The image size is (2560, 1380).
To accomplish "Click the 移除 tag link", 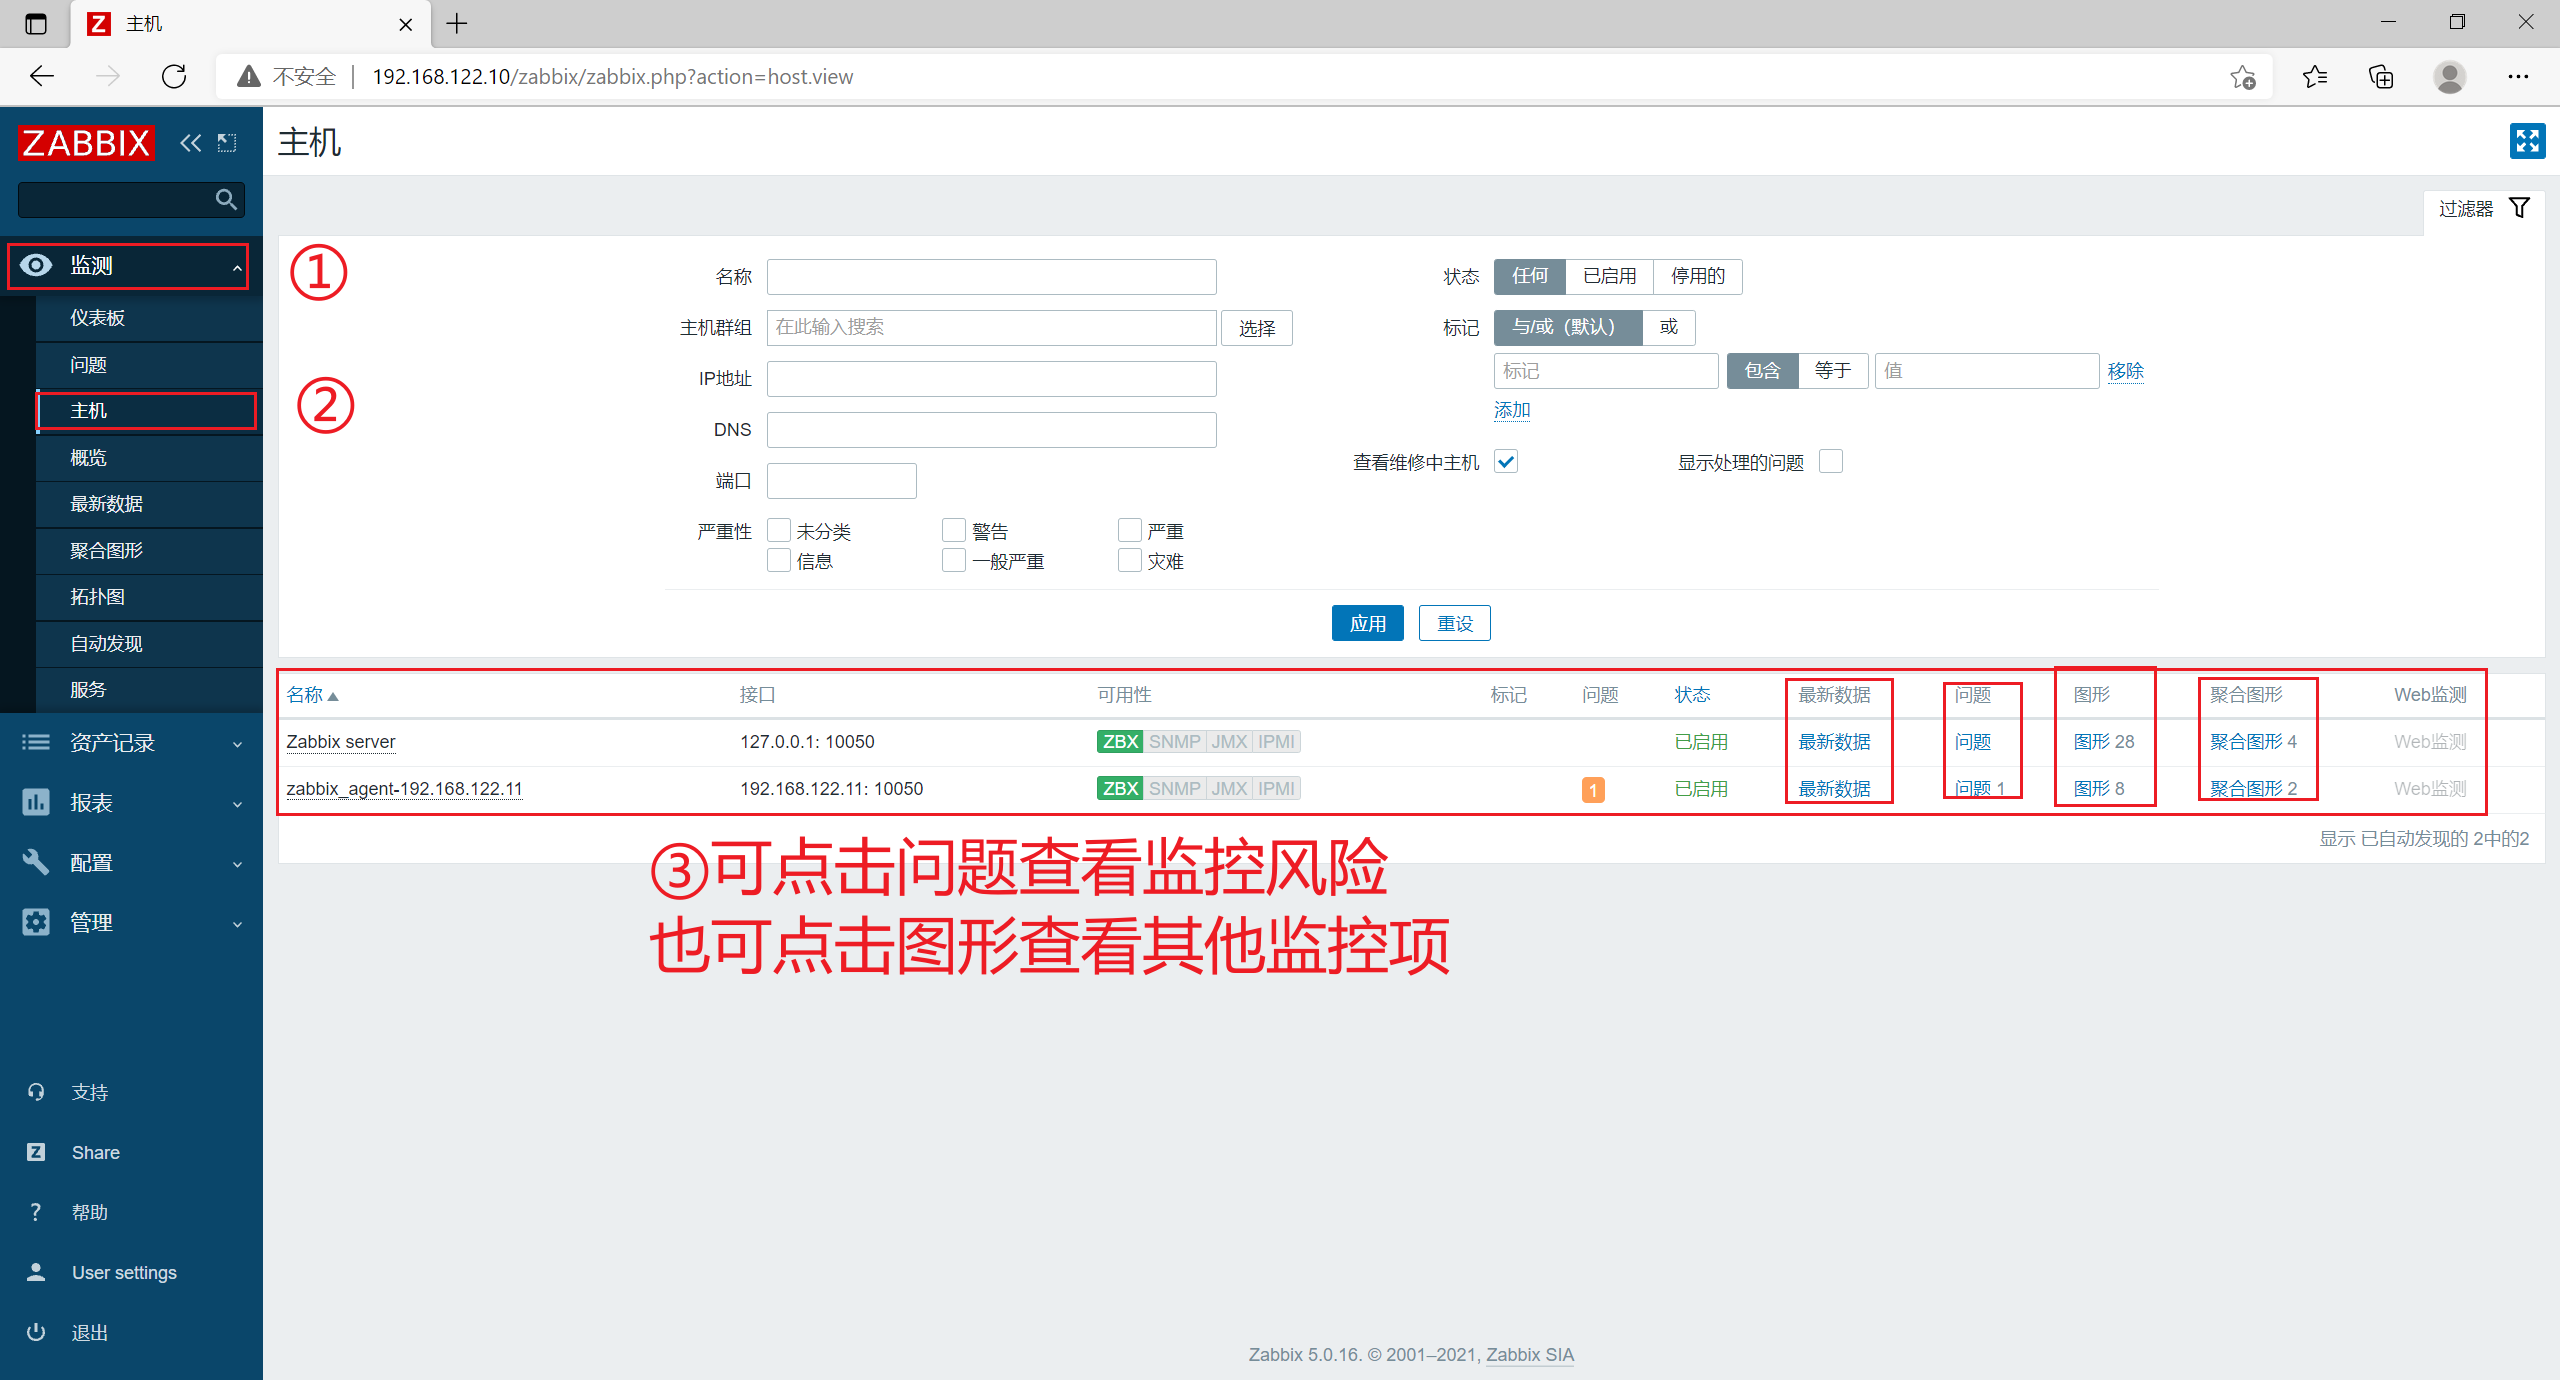I will (2126, 371).
